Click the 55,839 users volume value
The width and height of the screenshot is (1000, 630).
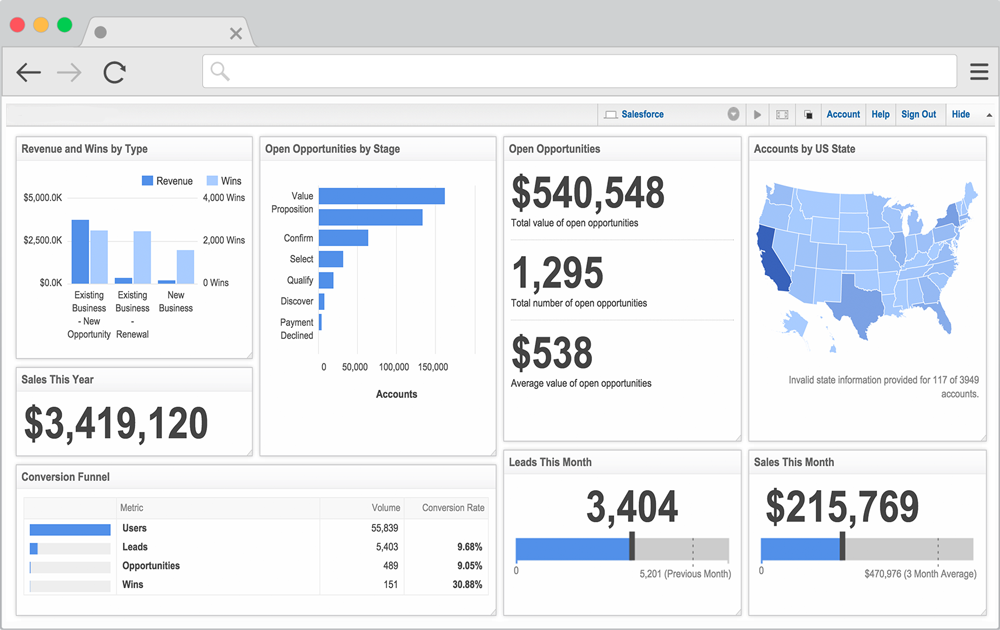tap(385, 528)
